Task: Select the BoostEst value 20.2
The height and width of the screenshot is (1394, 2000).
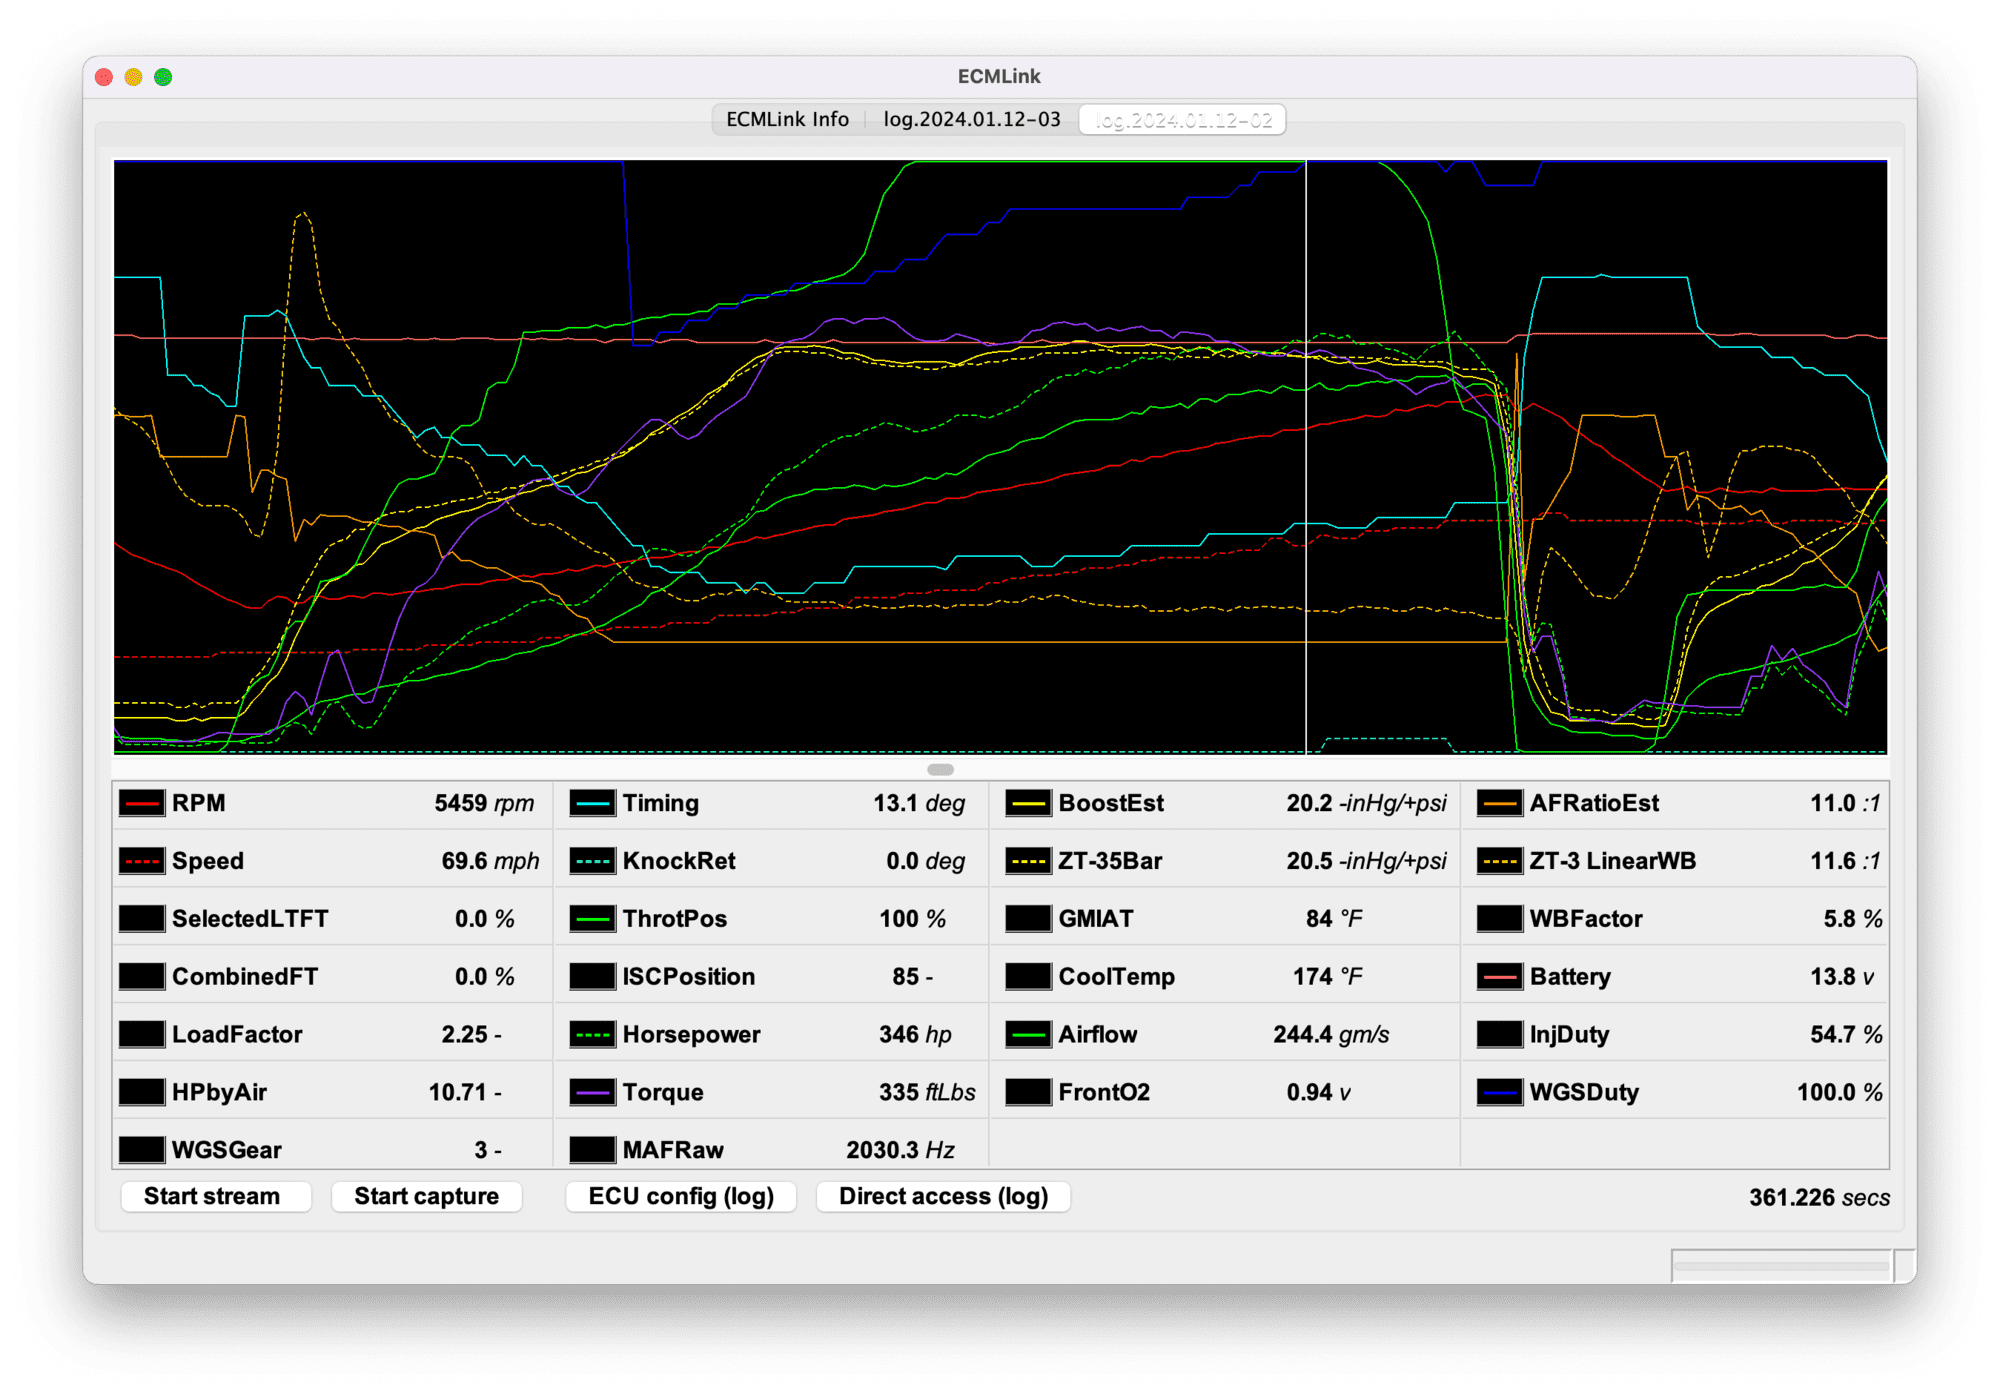Action: 1309,803
